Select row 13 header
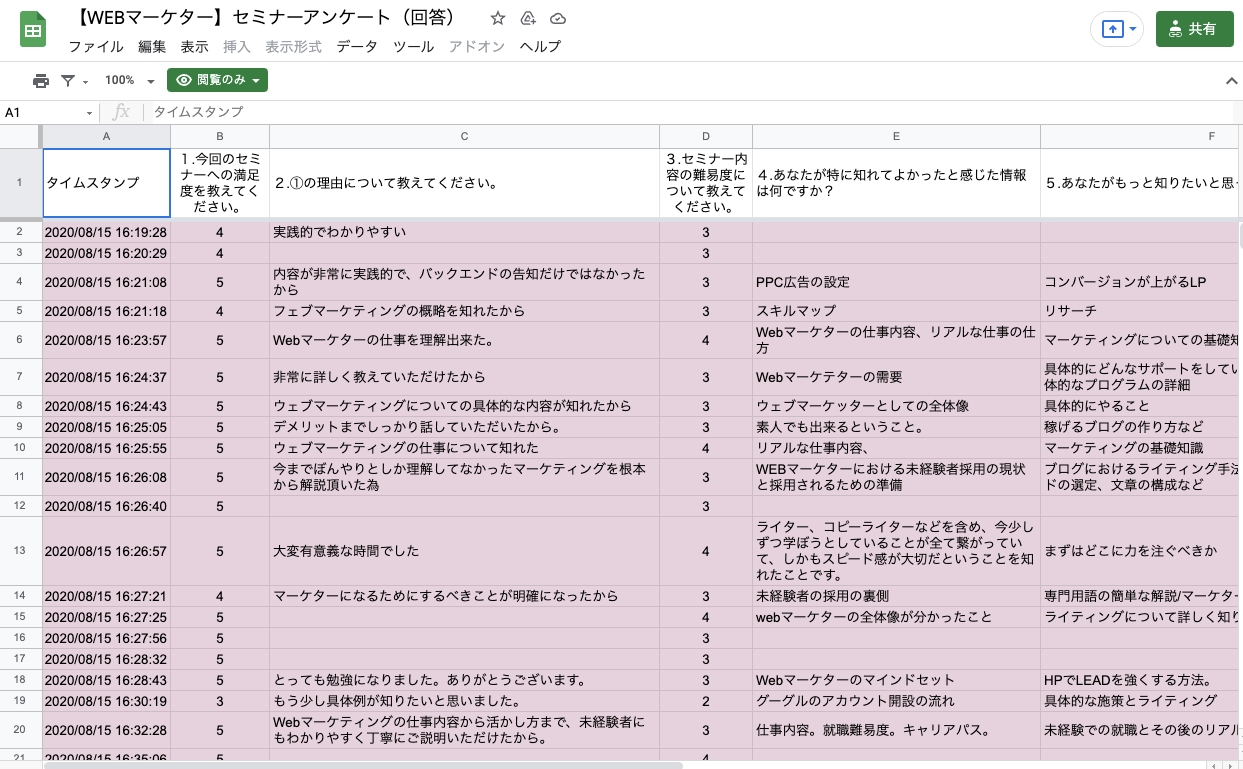 tap(20, 551)
